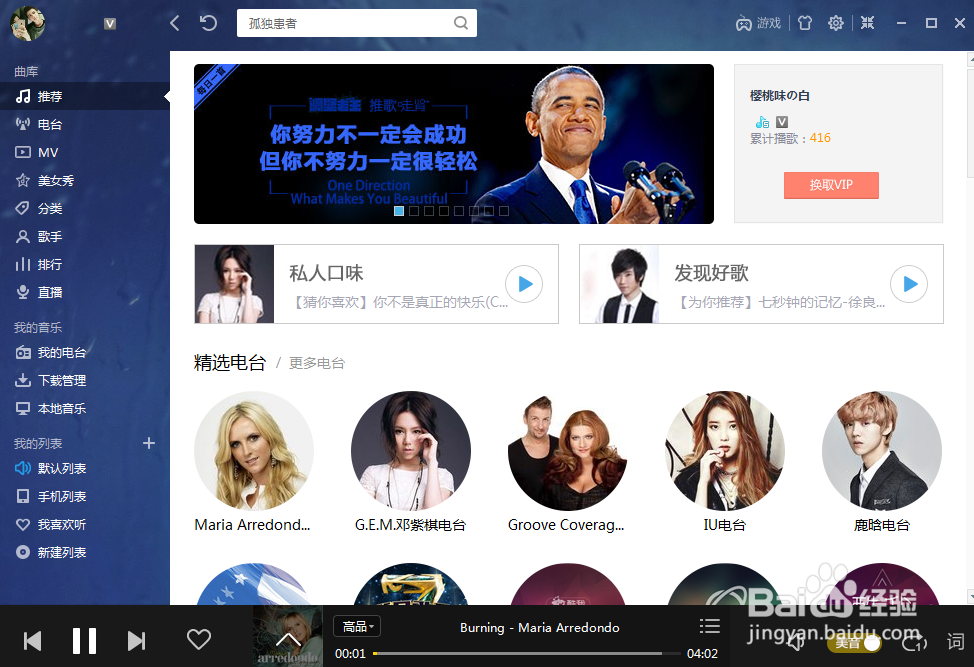974x667 pixels.
Task: Show lyrics with the 词 button
Action: click(x=955, y=641)
